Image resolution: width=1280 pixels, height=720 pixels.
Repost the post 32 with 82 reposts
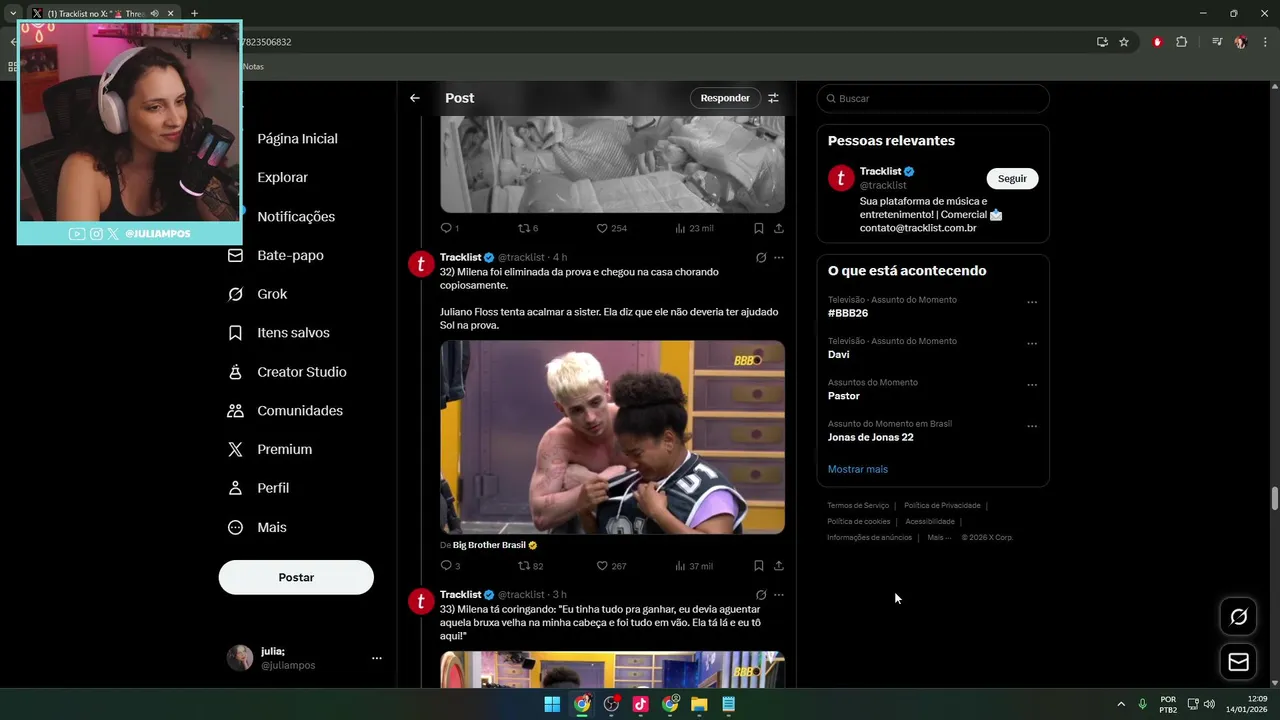point(530,566)
